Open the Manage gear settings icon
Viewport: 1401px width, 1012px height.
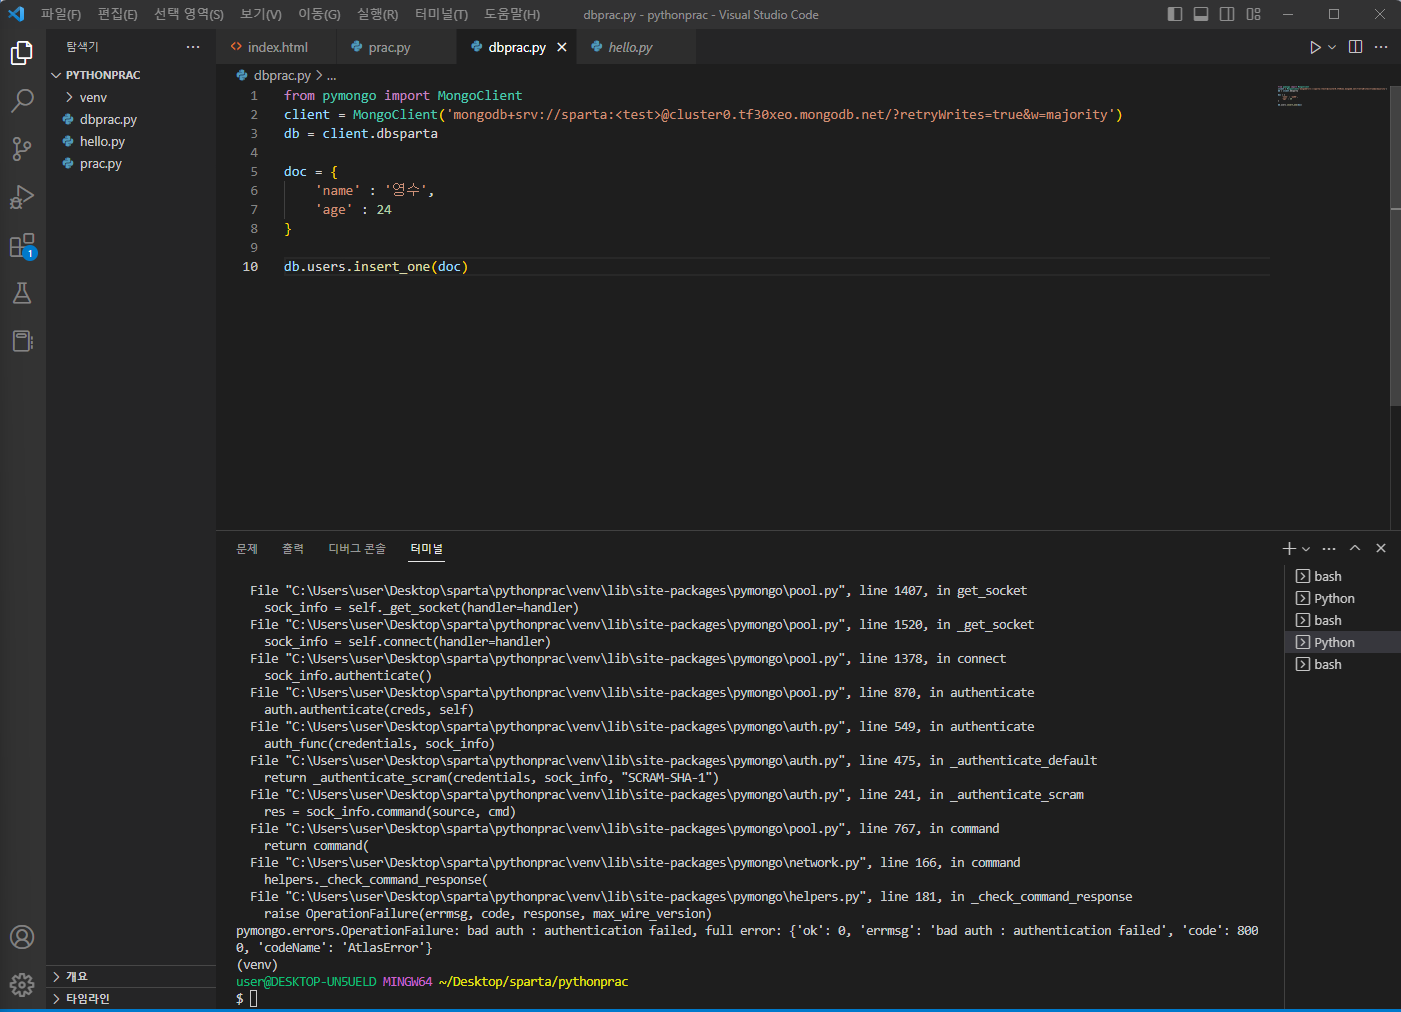(x=22, y=985)
